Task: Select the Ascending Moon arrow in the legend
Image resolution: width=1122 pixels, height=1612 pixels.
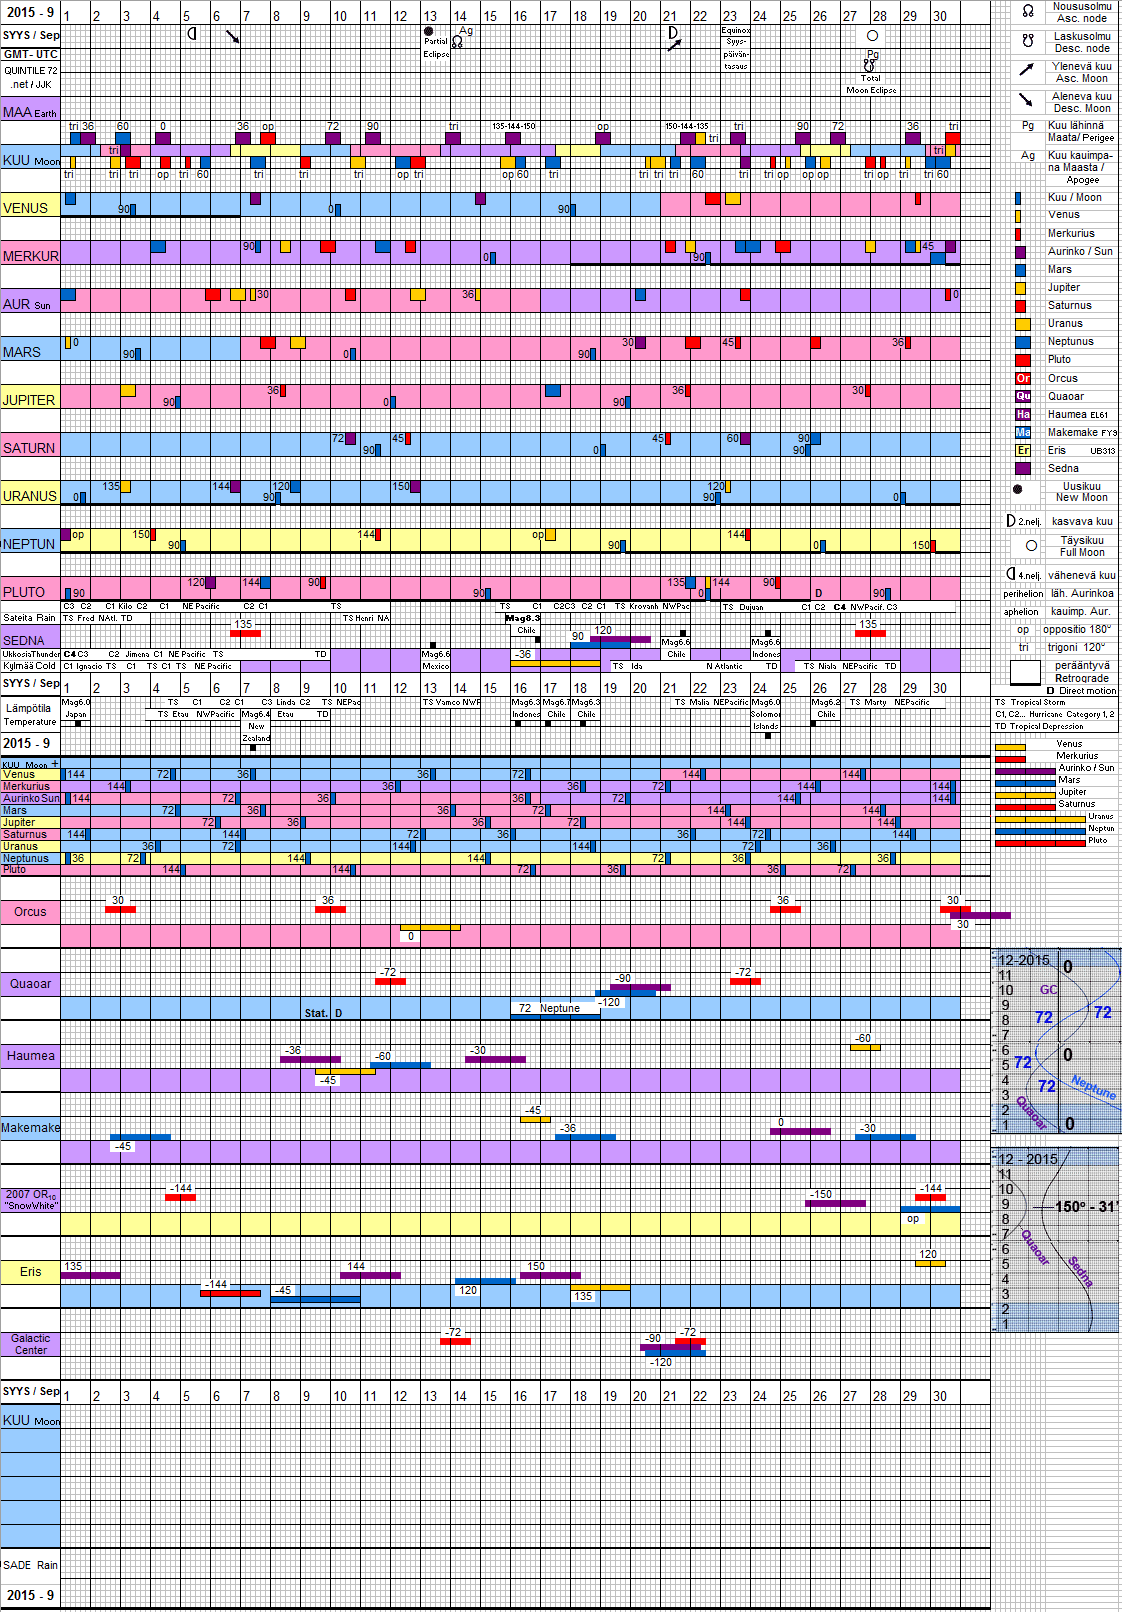Action: (x=1027, y=69)
